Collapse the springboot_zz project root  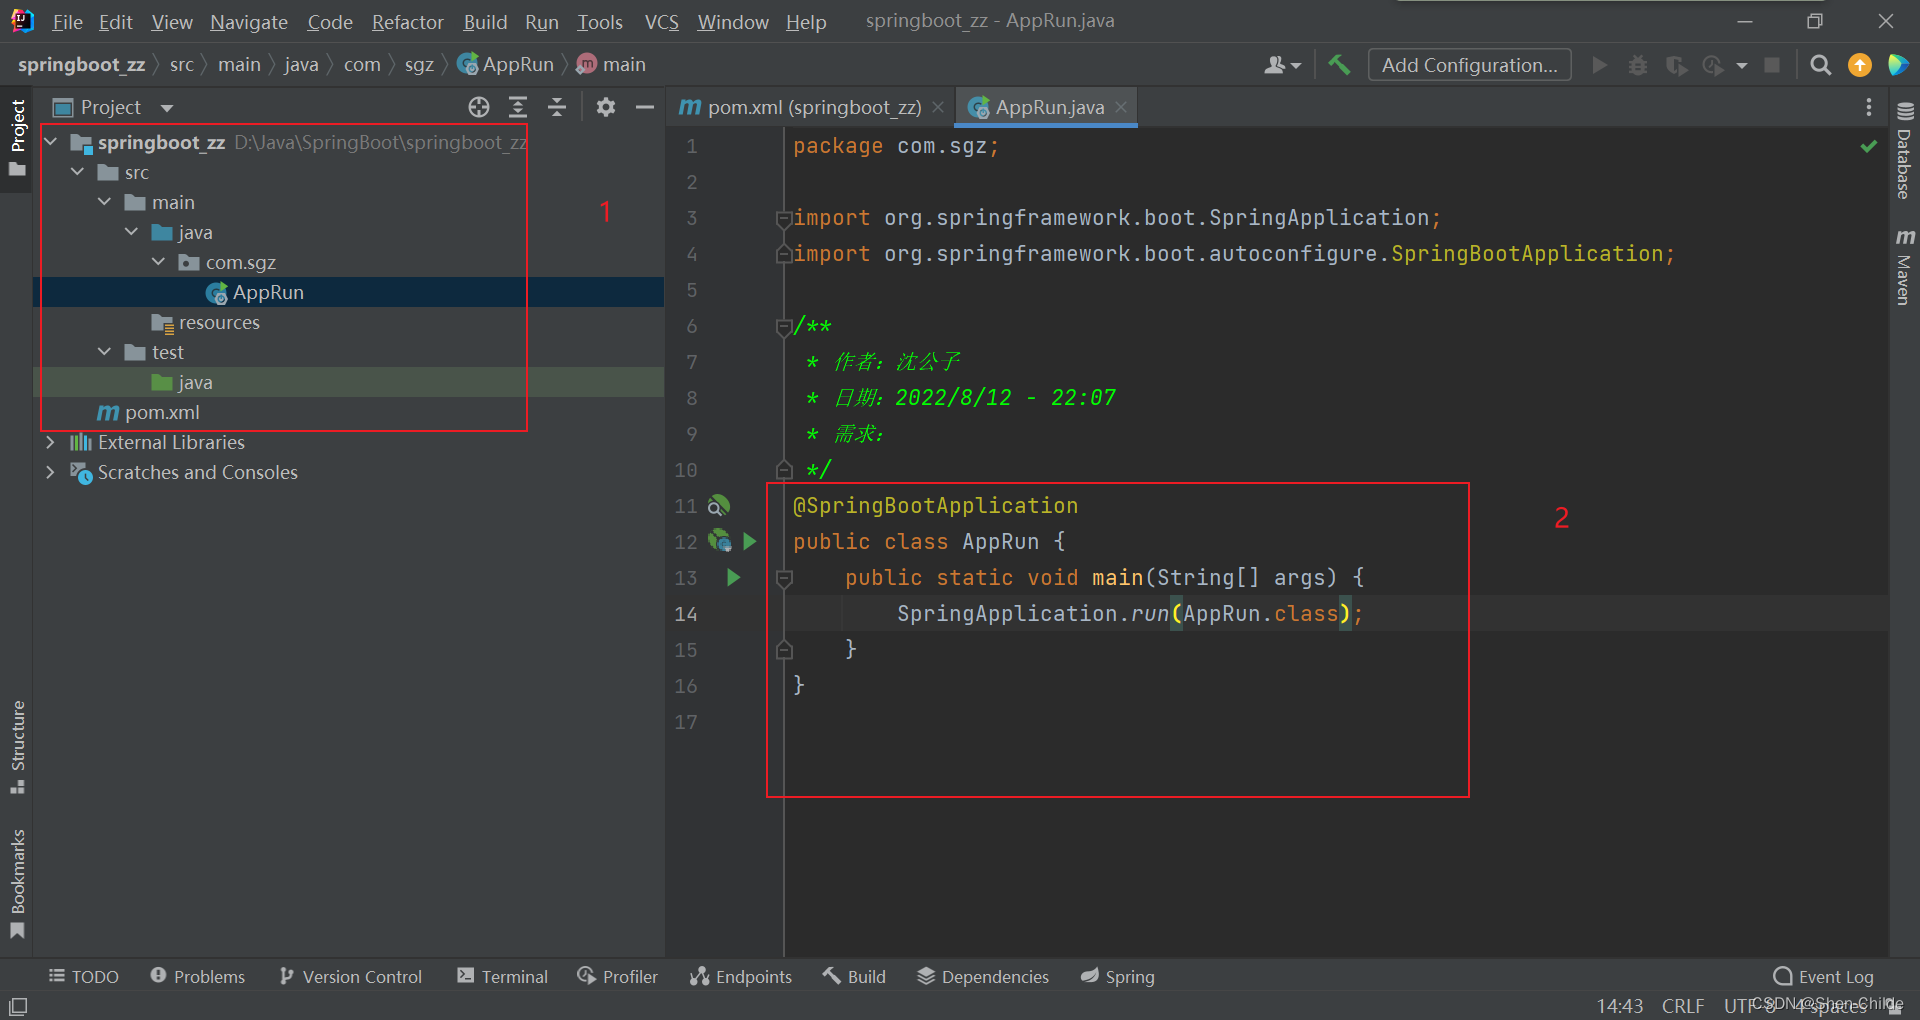(x=51, y=142)
